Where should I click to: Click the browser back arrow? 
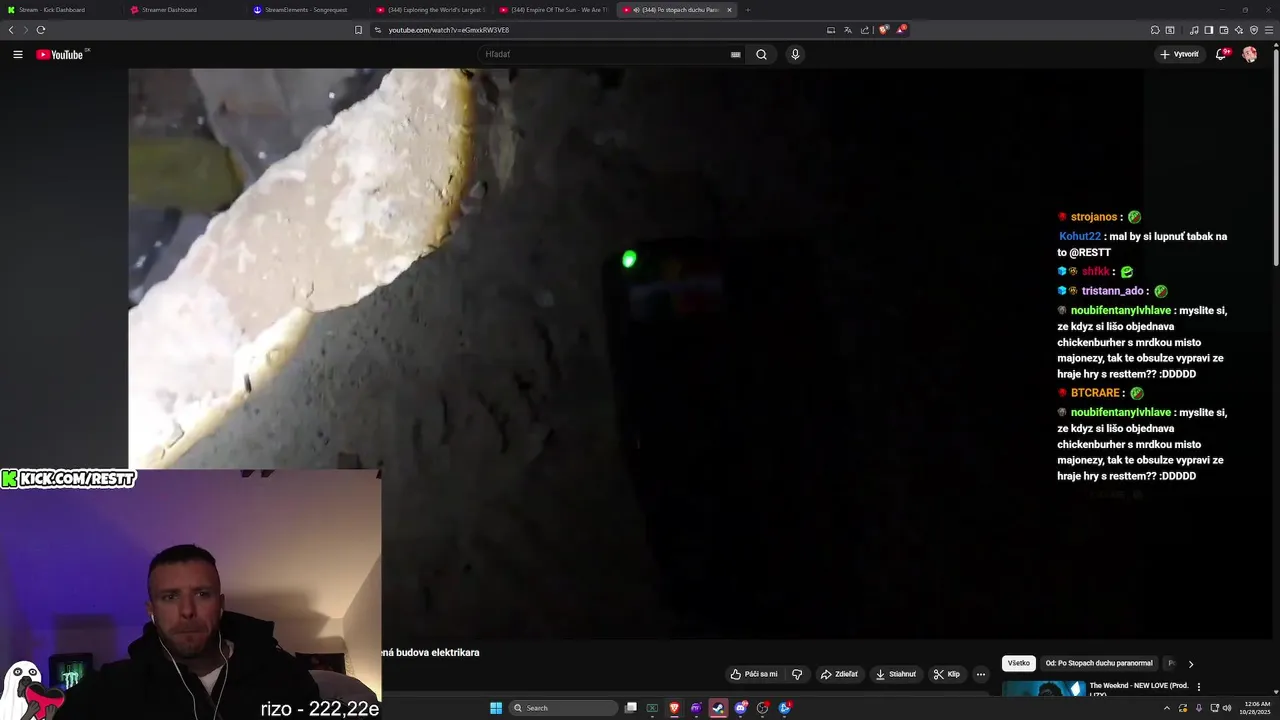11,30
